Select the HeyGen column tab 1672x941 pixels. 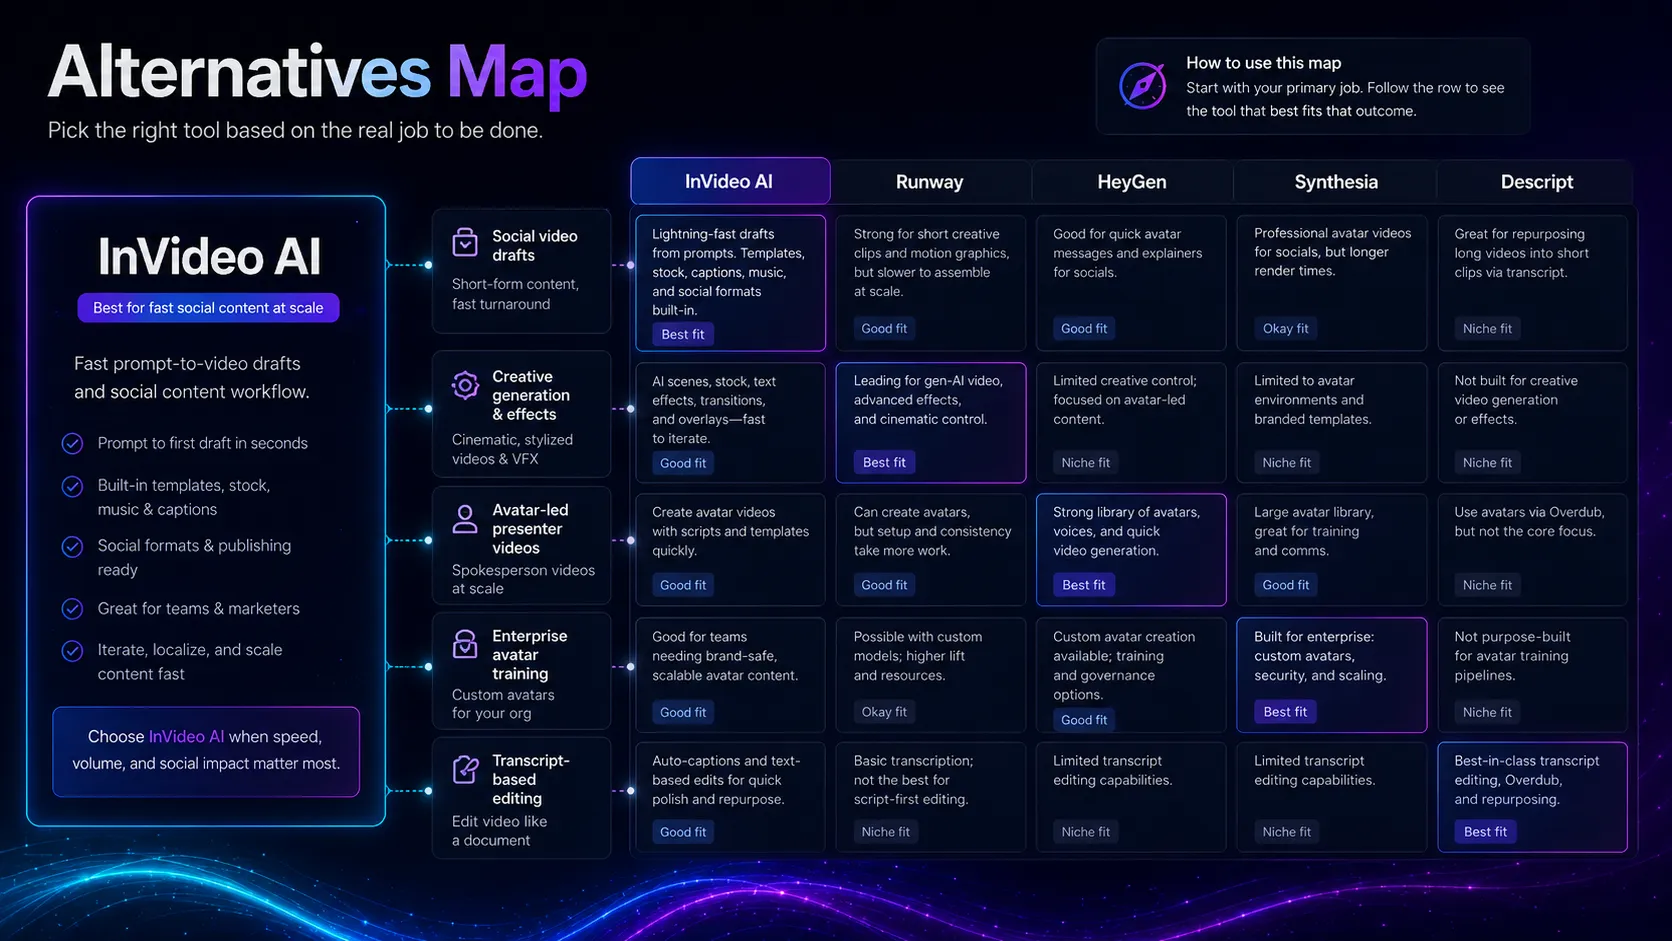pos(1132,182)
